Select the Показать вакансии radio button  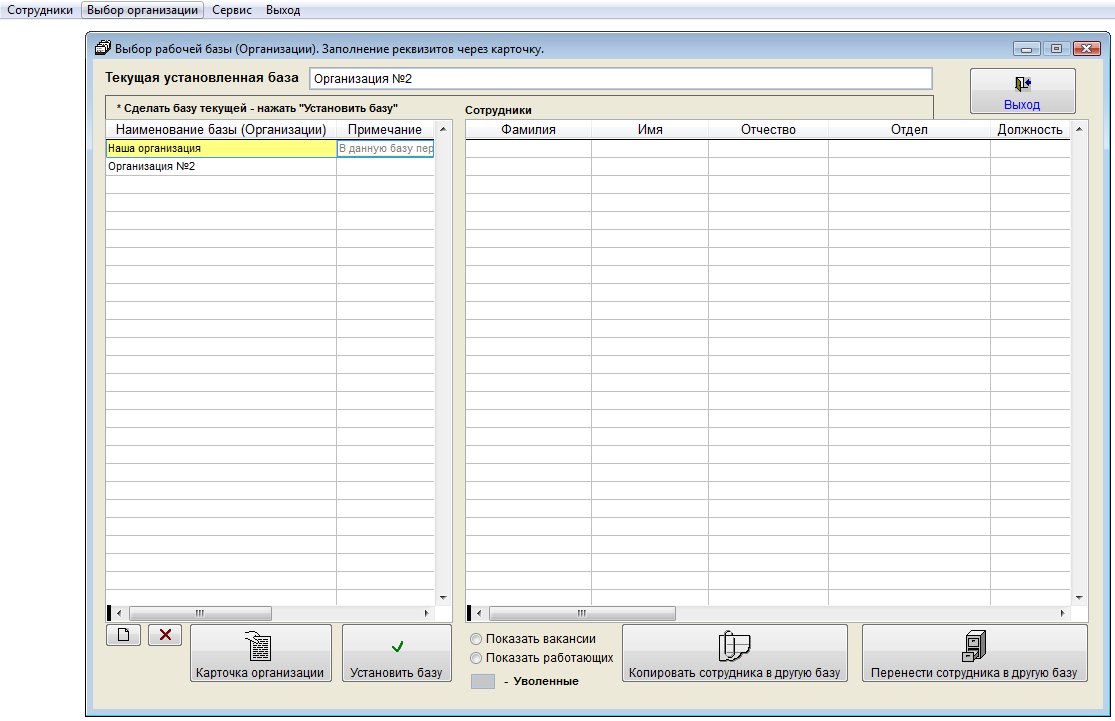(x=476, y=639)
